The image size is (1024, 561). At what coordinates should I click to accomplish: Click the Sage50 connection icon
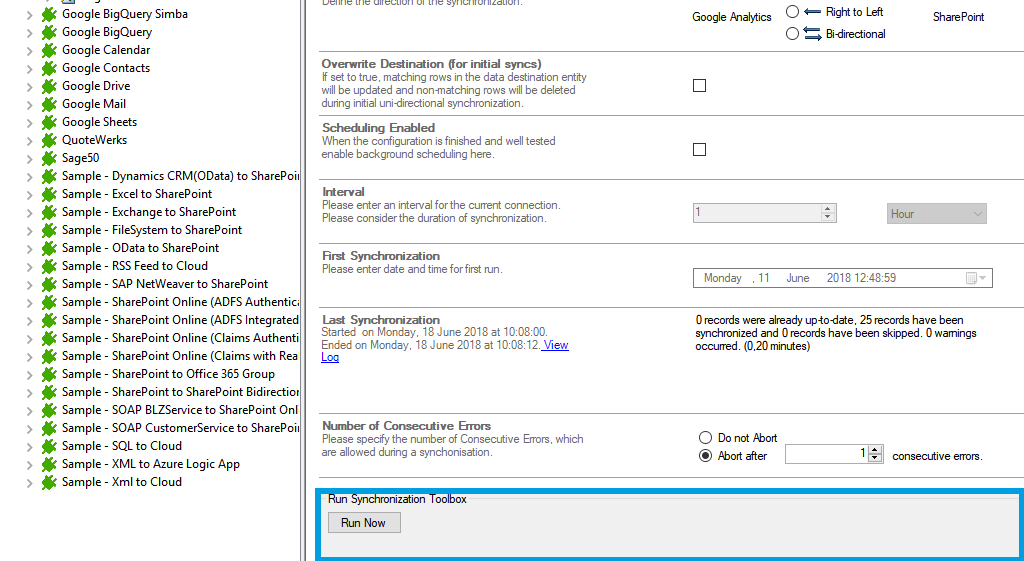tap(48, 158)
